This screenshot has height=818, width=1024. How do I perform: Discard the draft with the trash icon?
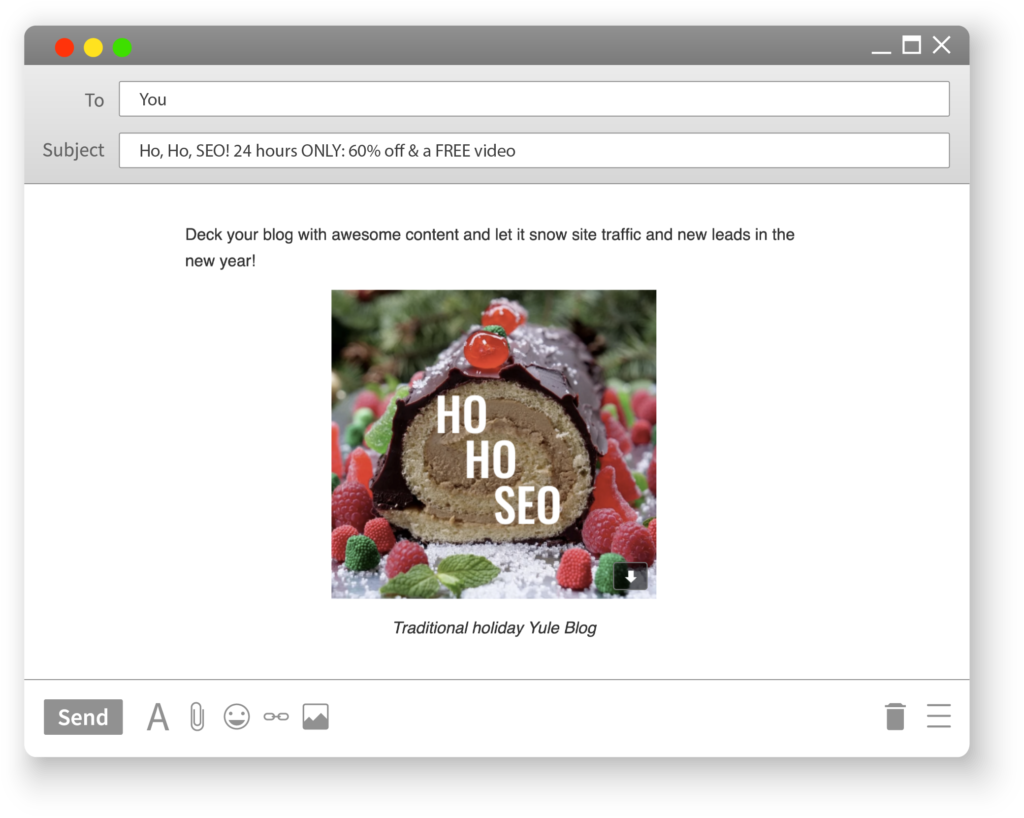pyautogui.click(x=895, y=716)
